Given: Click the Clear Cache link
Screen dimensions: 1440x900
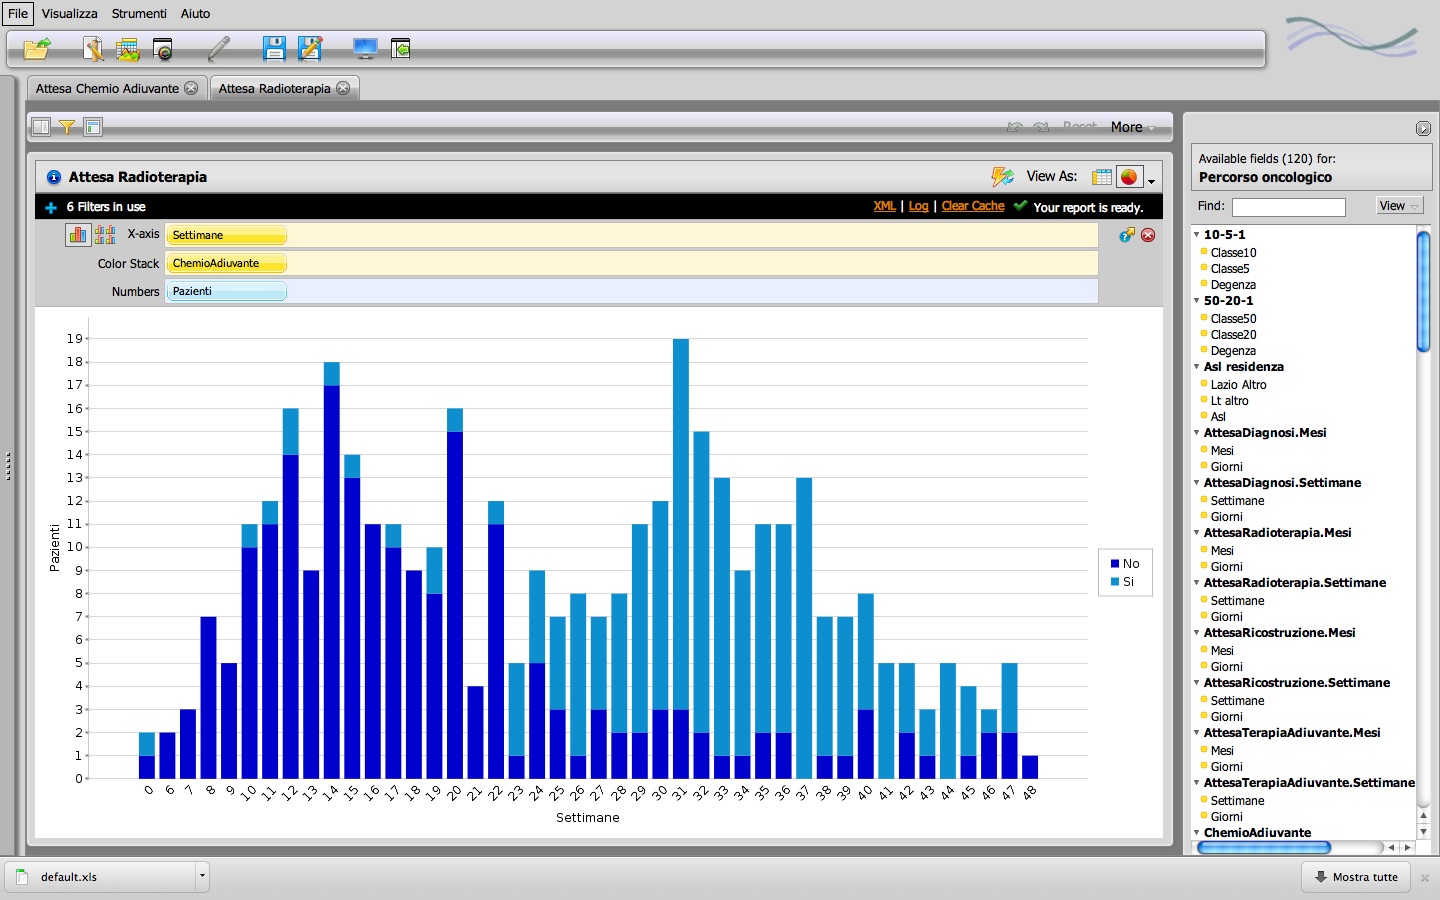Looking at the screenshot, I should click(x=972, y=206).
